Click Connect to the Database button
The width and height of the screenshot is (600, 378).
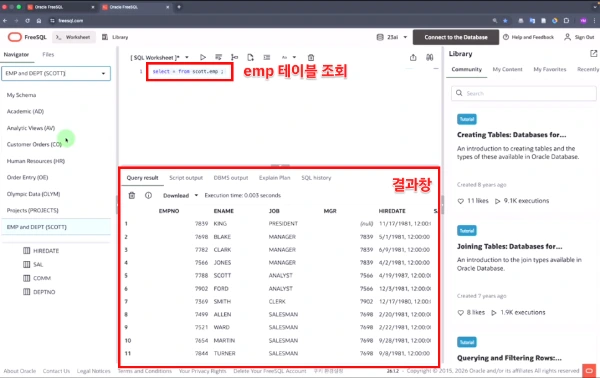[x=456, y=37]
